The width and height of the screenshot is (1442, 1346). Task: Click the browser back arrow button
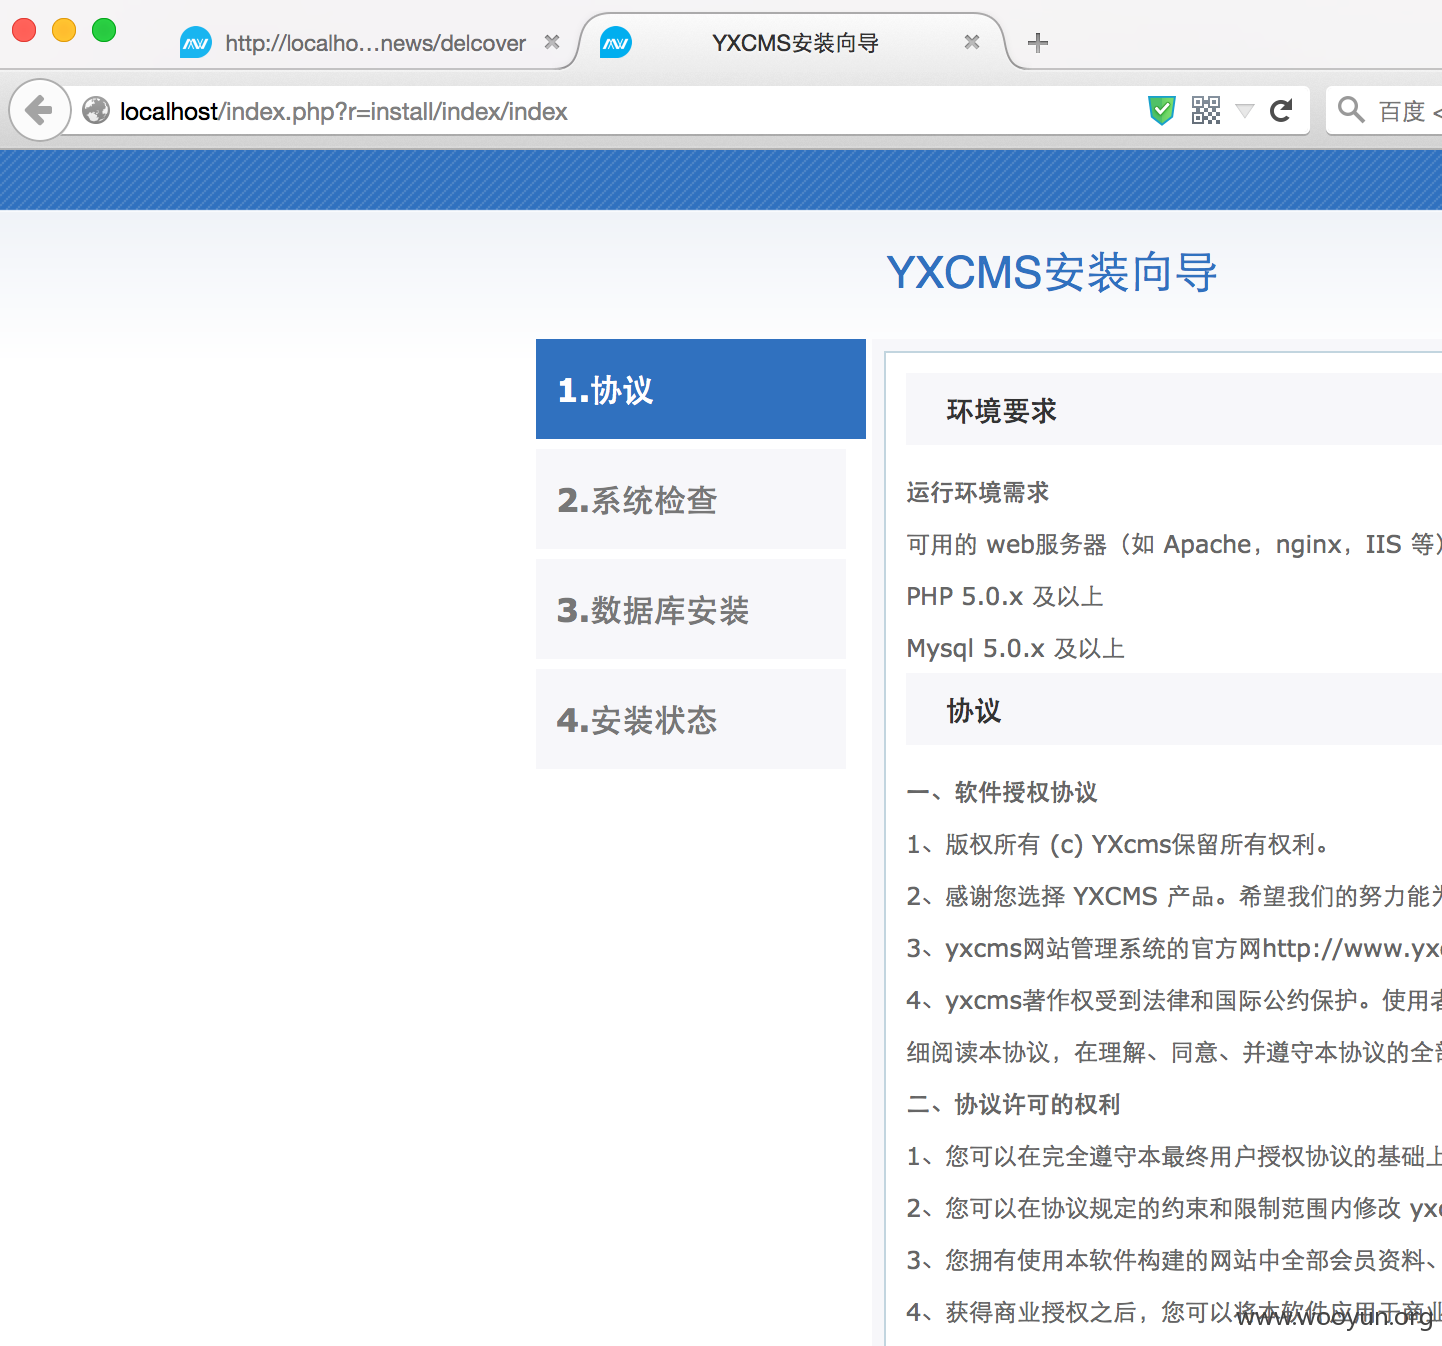(x=40, y=110)
